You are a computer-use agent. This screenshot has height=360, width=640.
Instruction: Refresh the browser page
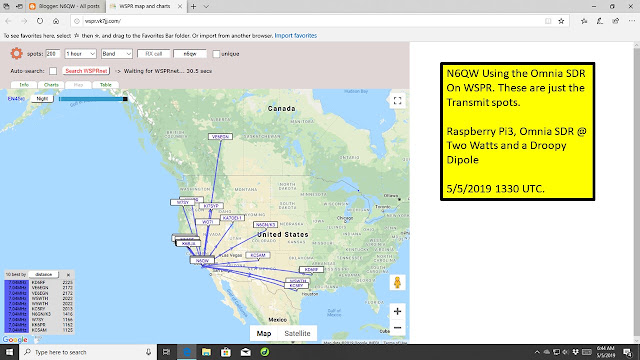[x=40, y=21]
